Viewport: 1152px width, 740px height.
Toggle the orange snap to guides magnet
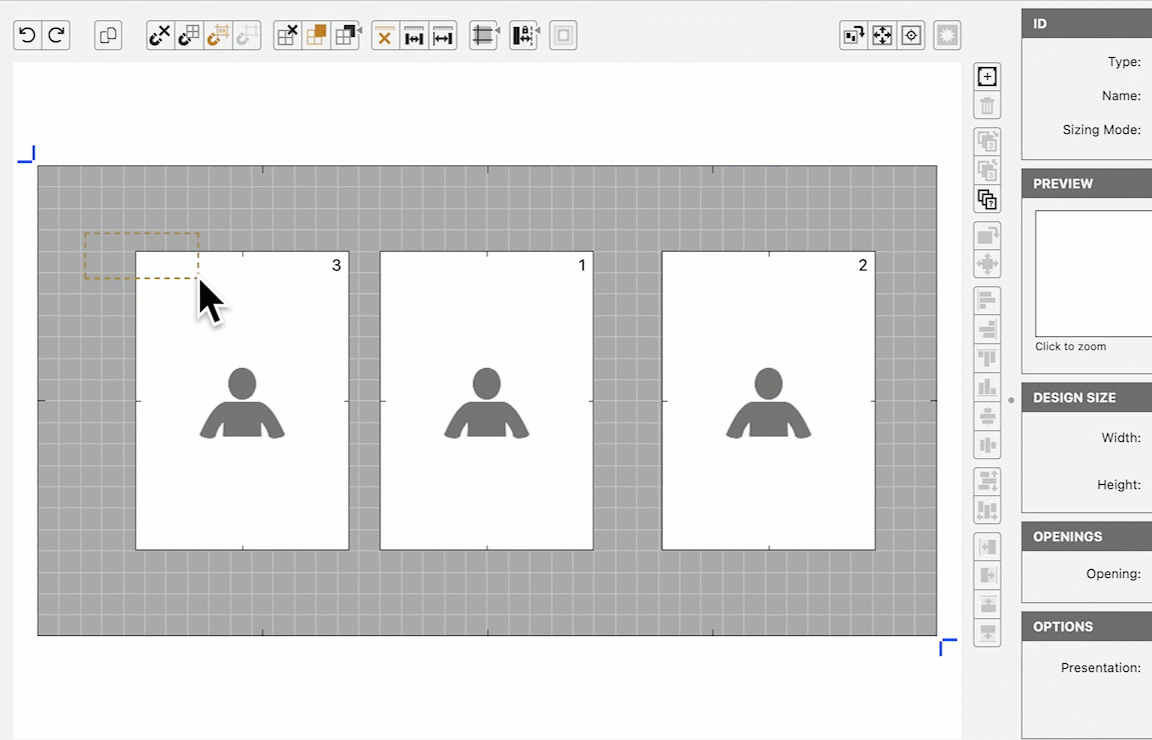click(218, 36)
